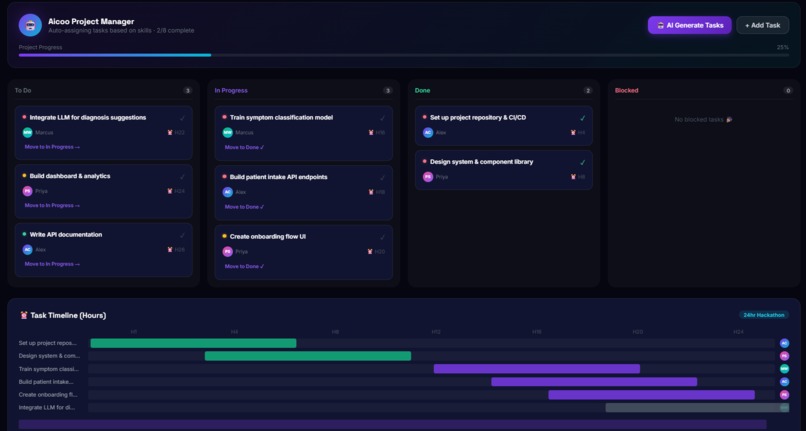
Task: Uncheck 'Set up project repository & CI/CD' checkmark
Action: (582, 118)
